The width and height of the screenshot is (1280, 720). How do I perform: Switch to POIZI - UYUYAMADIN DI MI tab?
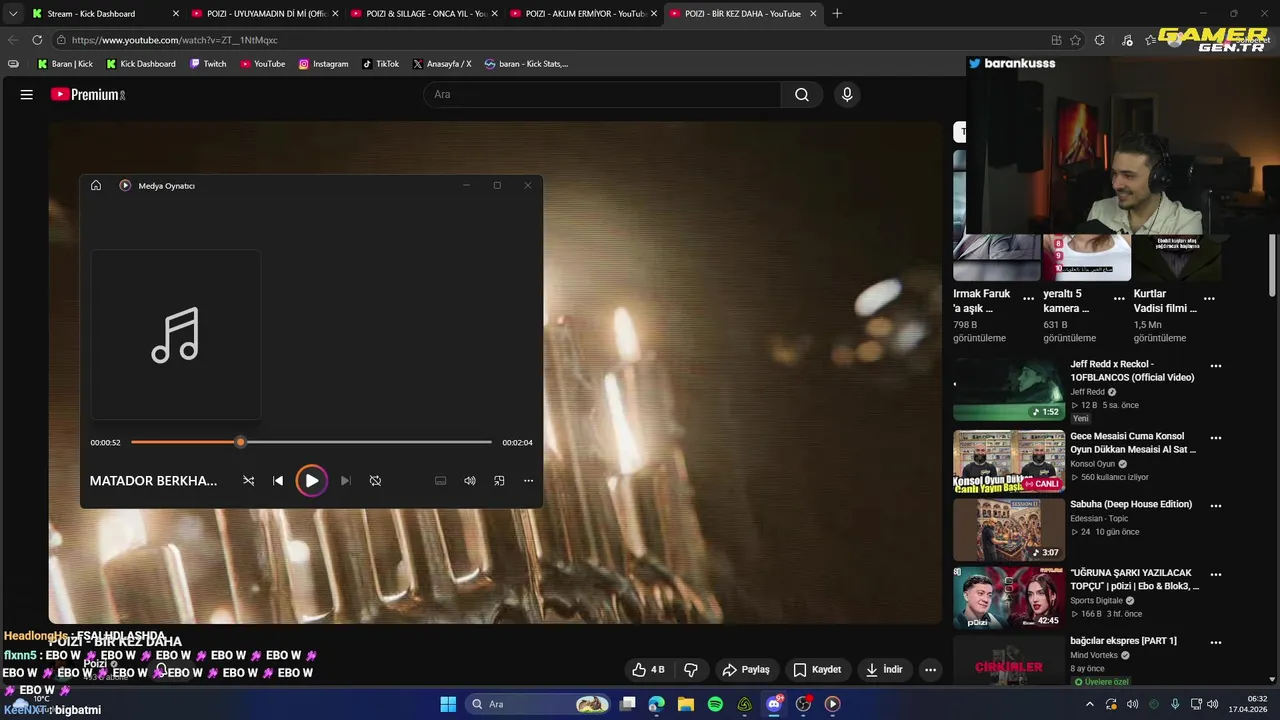pyautogui.click(x=265, y=14)
